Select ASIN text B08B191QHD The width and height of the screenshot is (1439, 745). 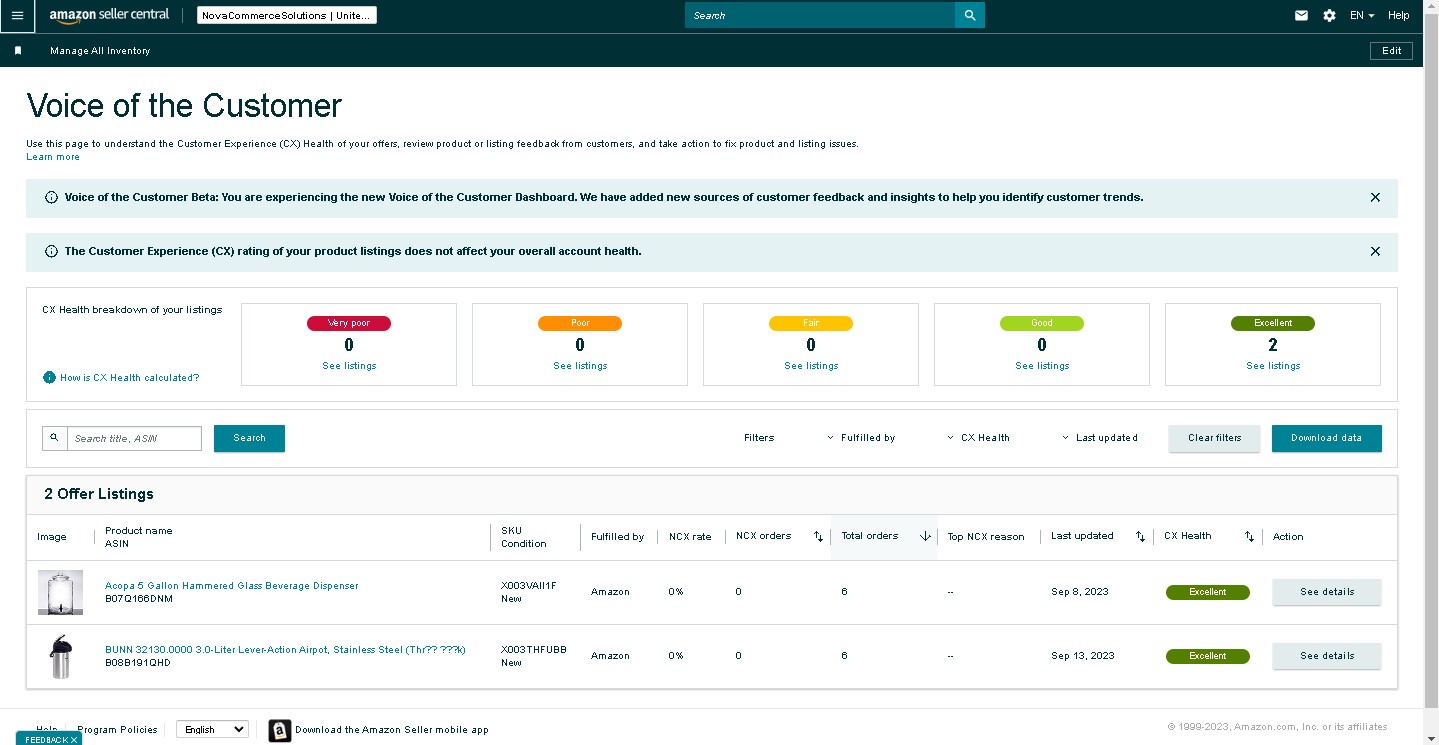click(x=138, y=663)
